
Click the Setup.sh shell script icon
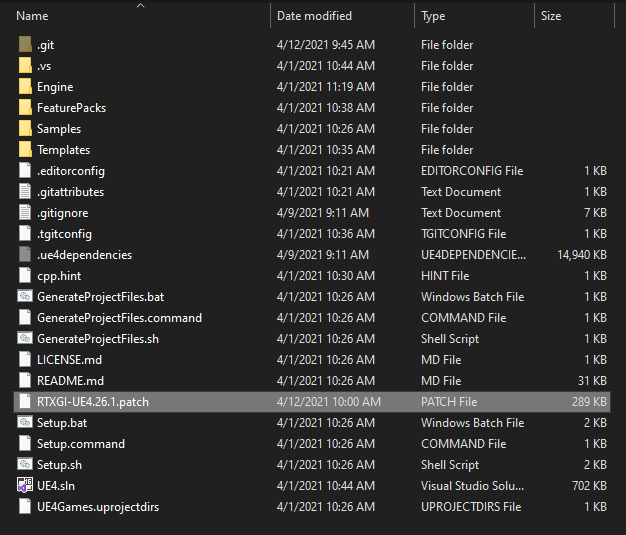(26, 465)
